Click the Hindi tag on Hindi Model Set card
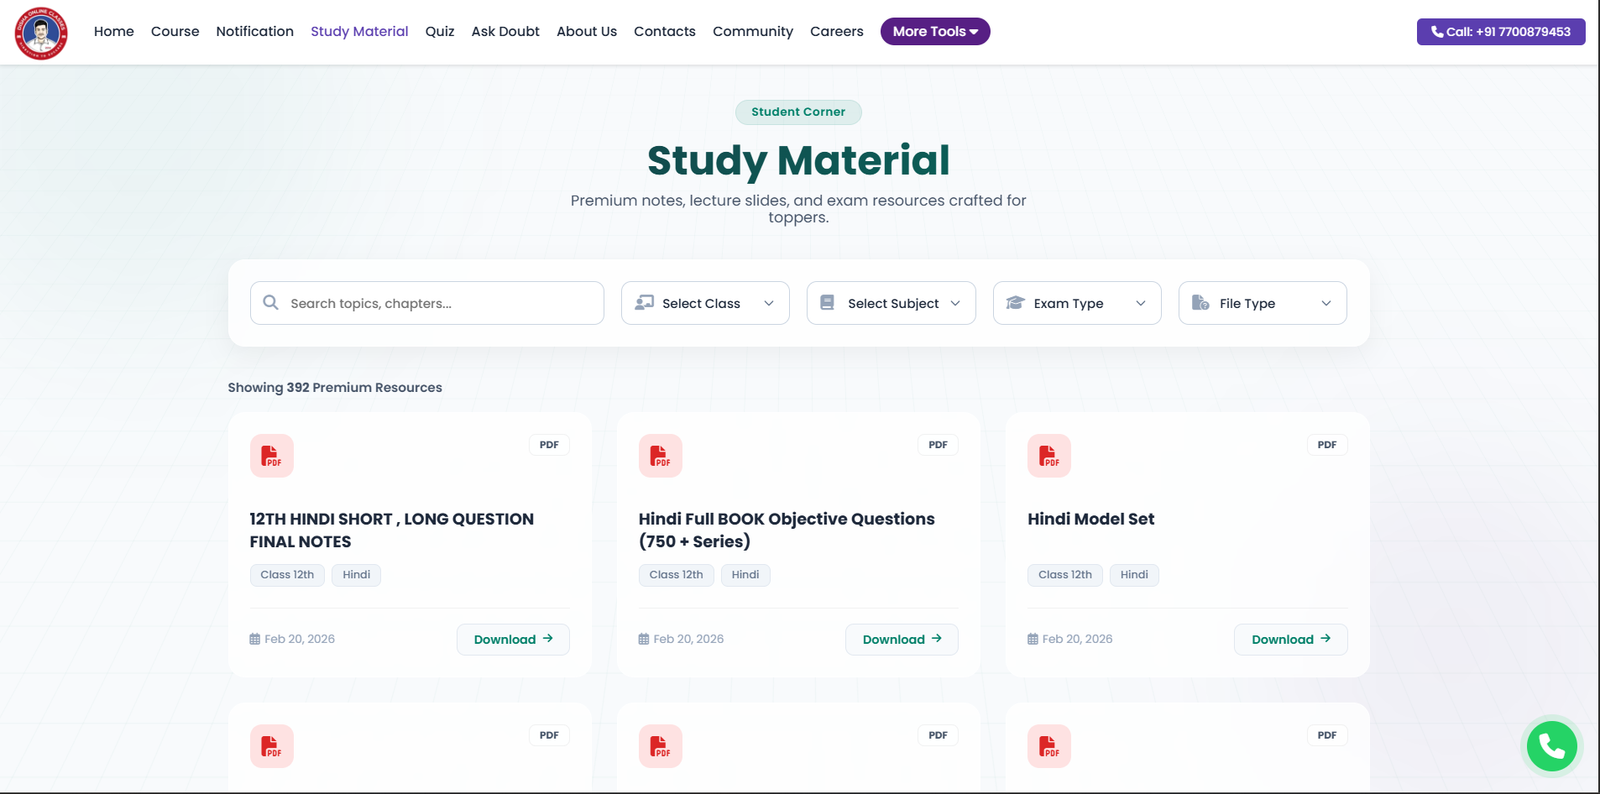The image size is (1600, 794). (x=1134, y=575)
